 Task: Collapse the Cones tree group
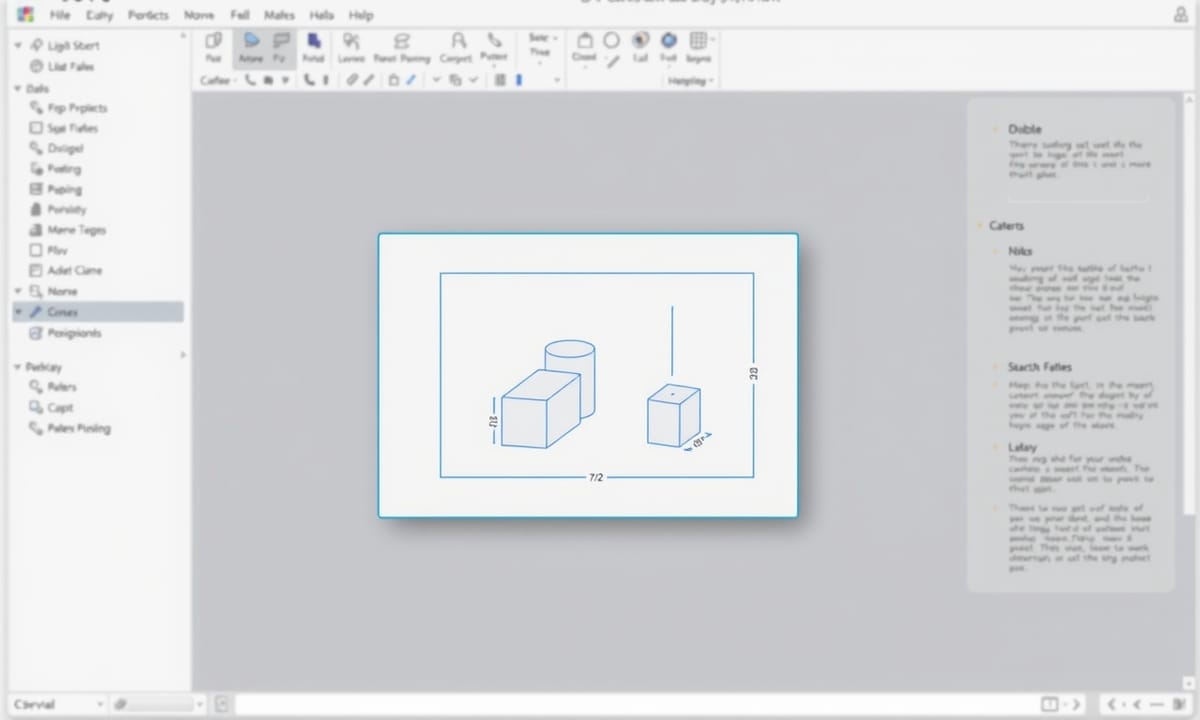pyautogui.click(x=18, y=312)
